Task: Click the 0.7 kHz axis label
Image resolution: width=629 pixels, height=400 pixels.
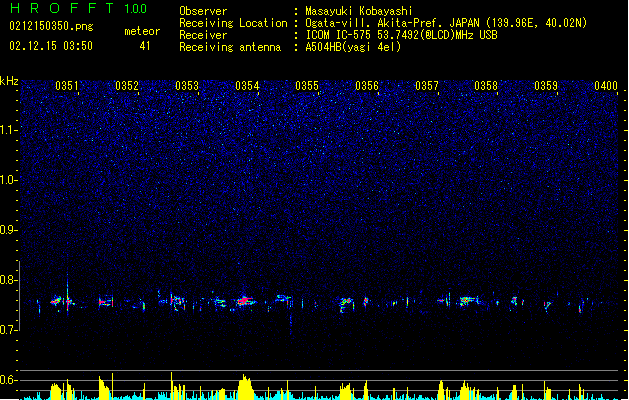Action: point(8,330)
